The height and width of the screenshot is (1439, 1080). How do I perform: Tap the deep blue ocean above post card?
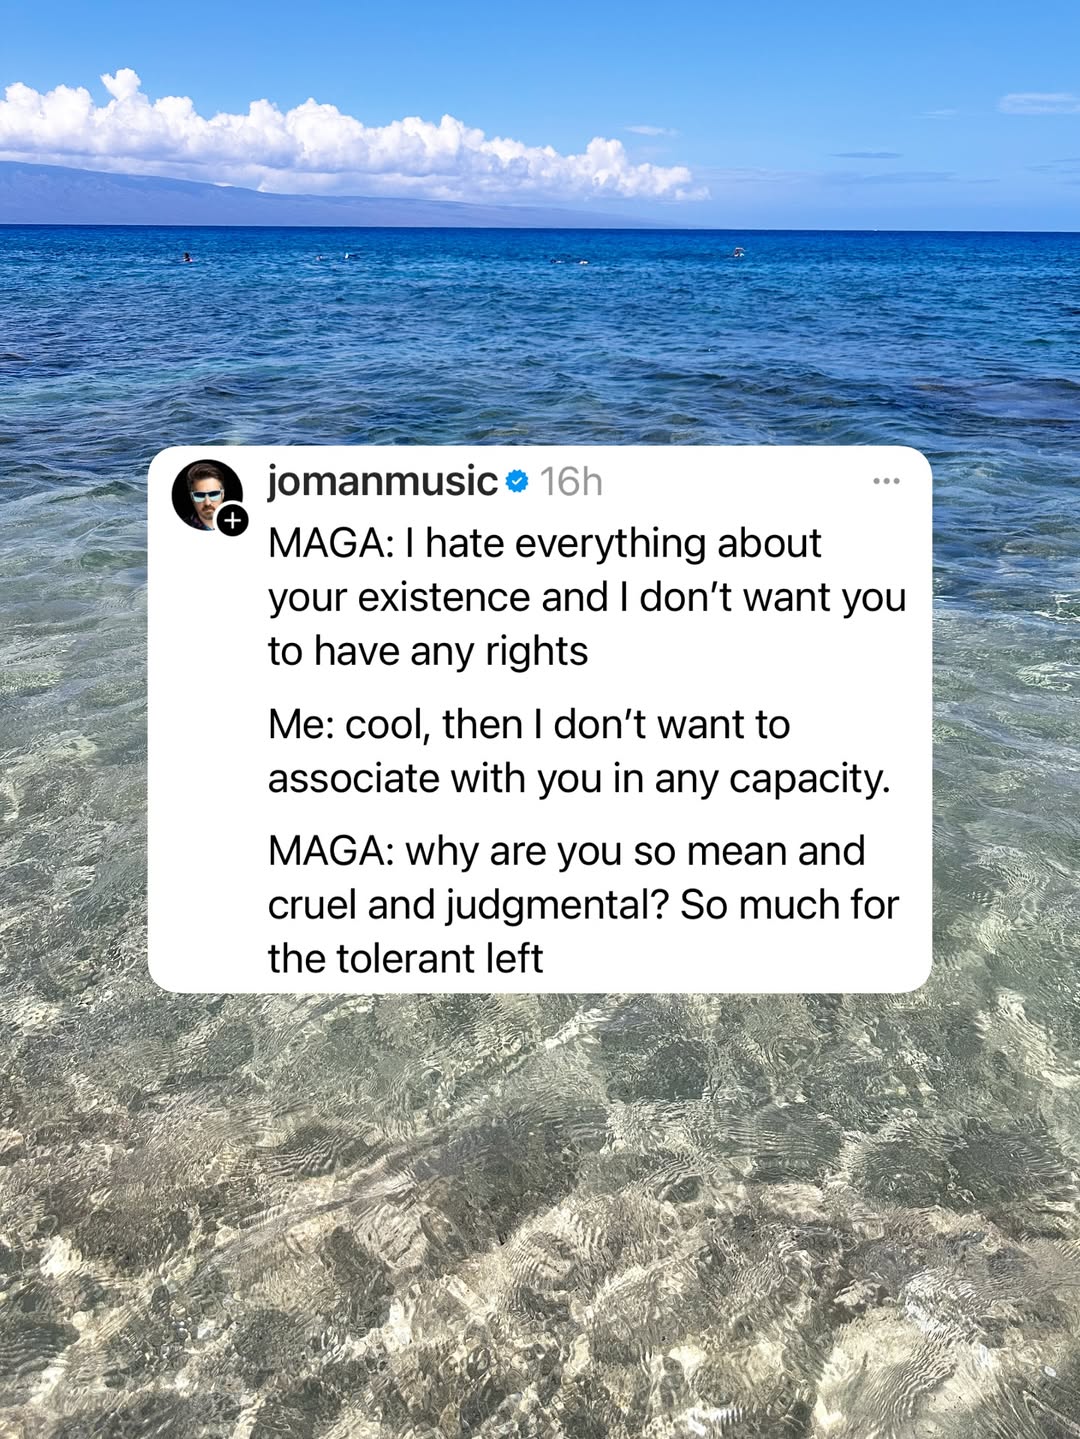point(540,330)
